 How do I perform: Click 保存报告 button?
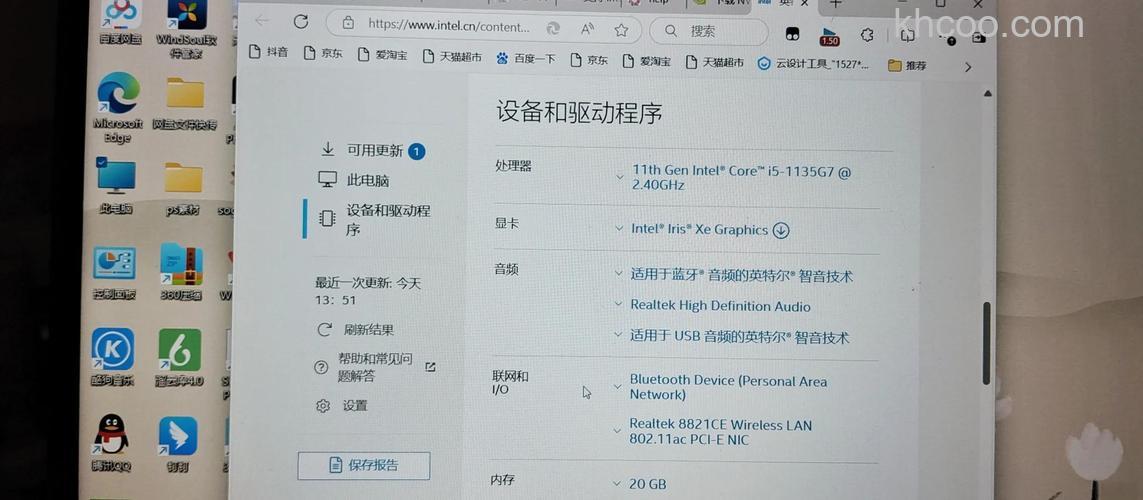364,465
